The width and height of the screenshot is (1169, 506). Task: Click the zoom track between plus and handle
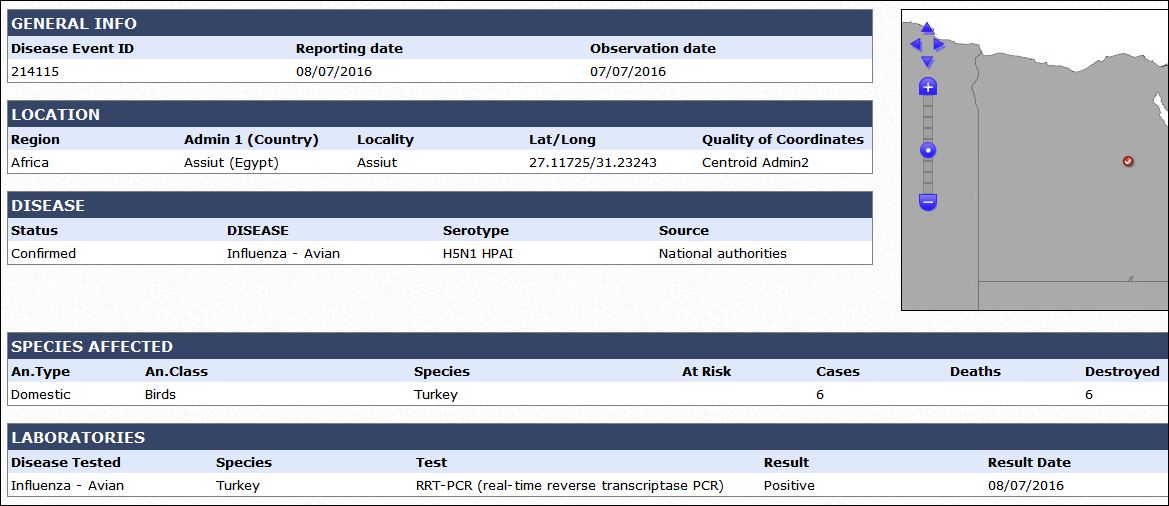(927, 119)
